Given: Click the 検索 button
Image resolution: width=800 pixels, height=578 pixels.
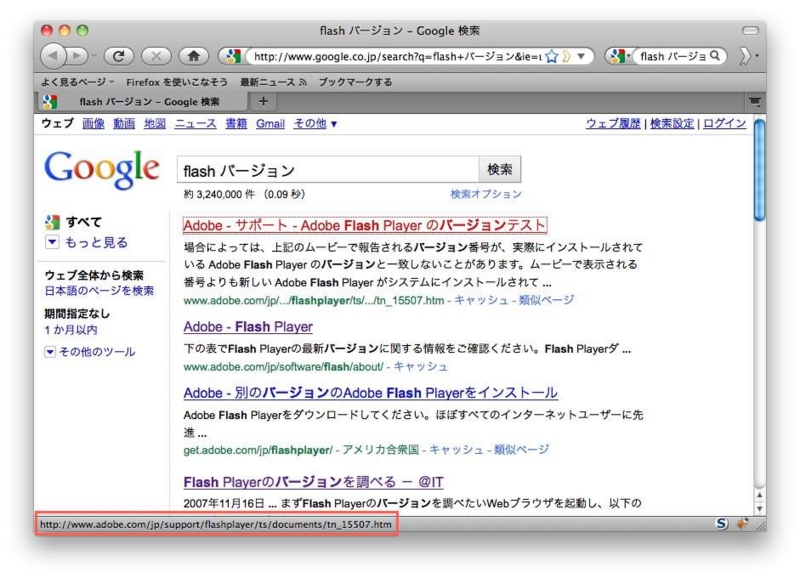Looking at the screenshot, I should [499, 169].
